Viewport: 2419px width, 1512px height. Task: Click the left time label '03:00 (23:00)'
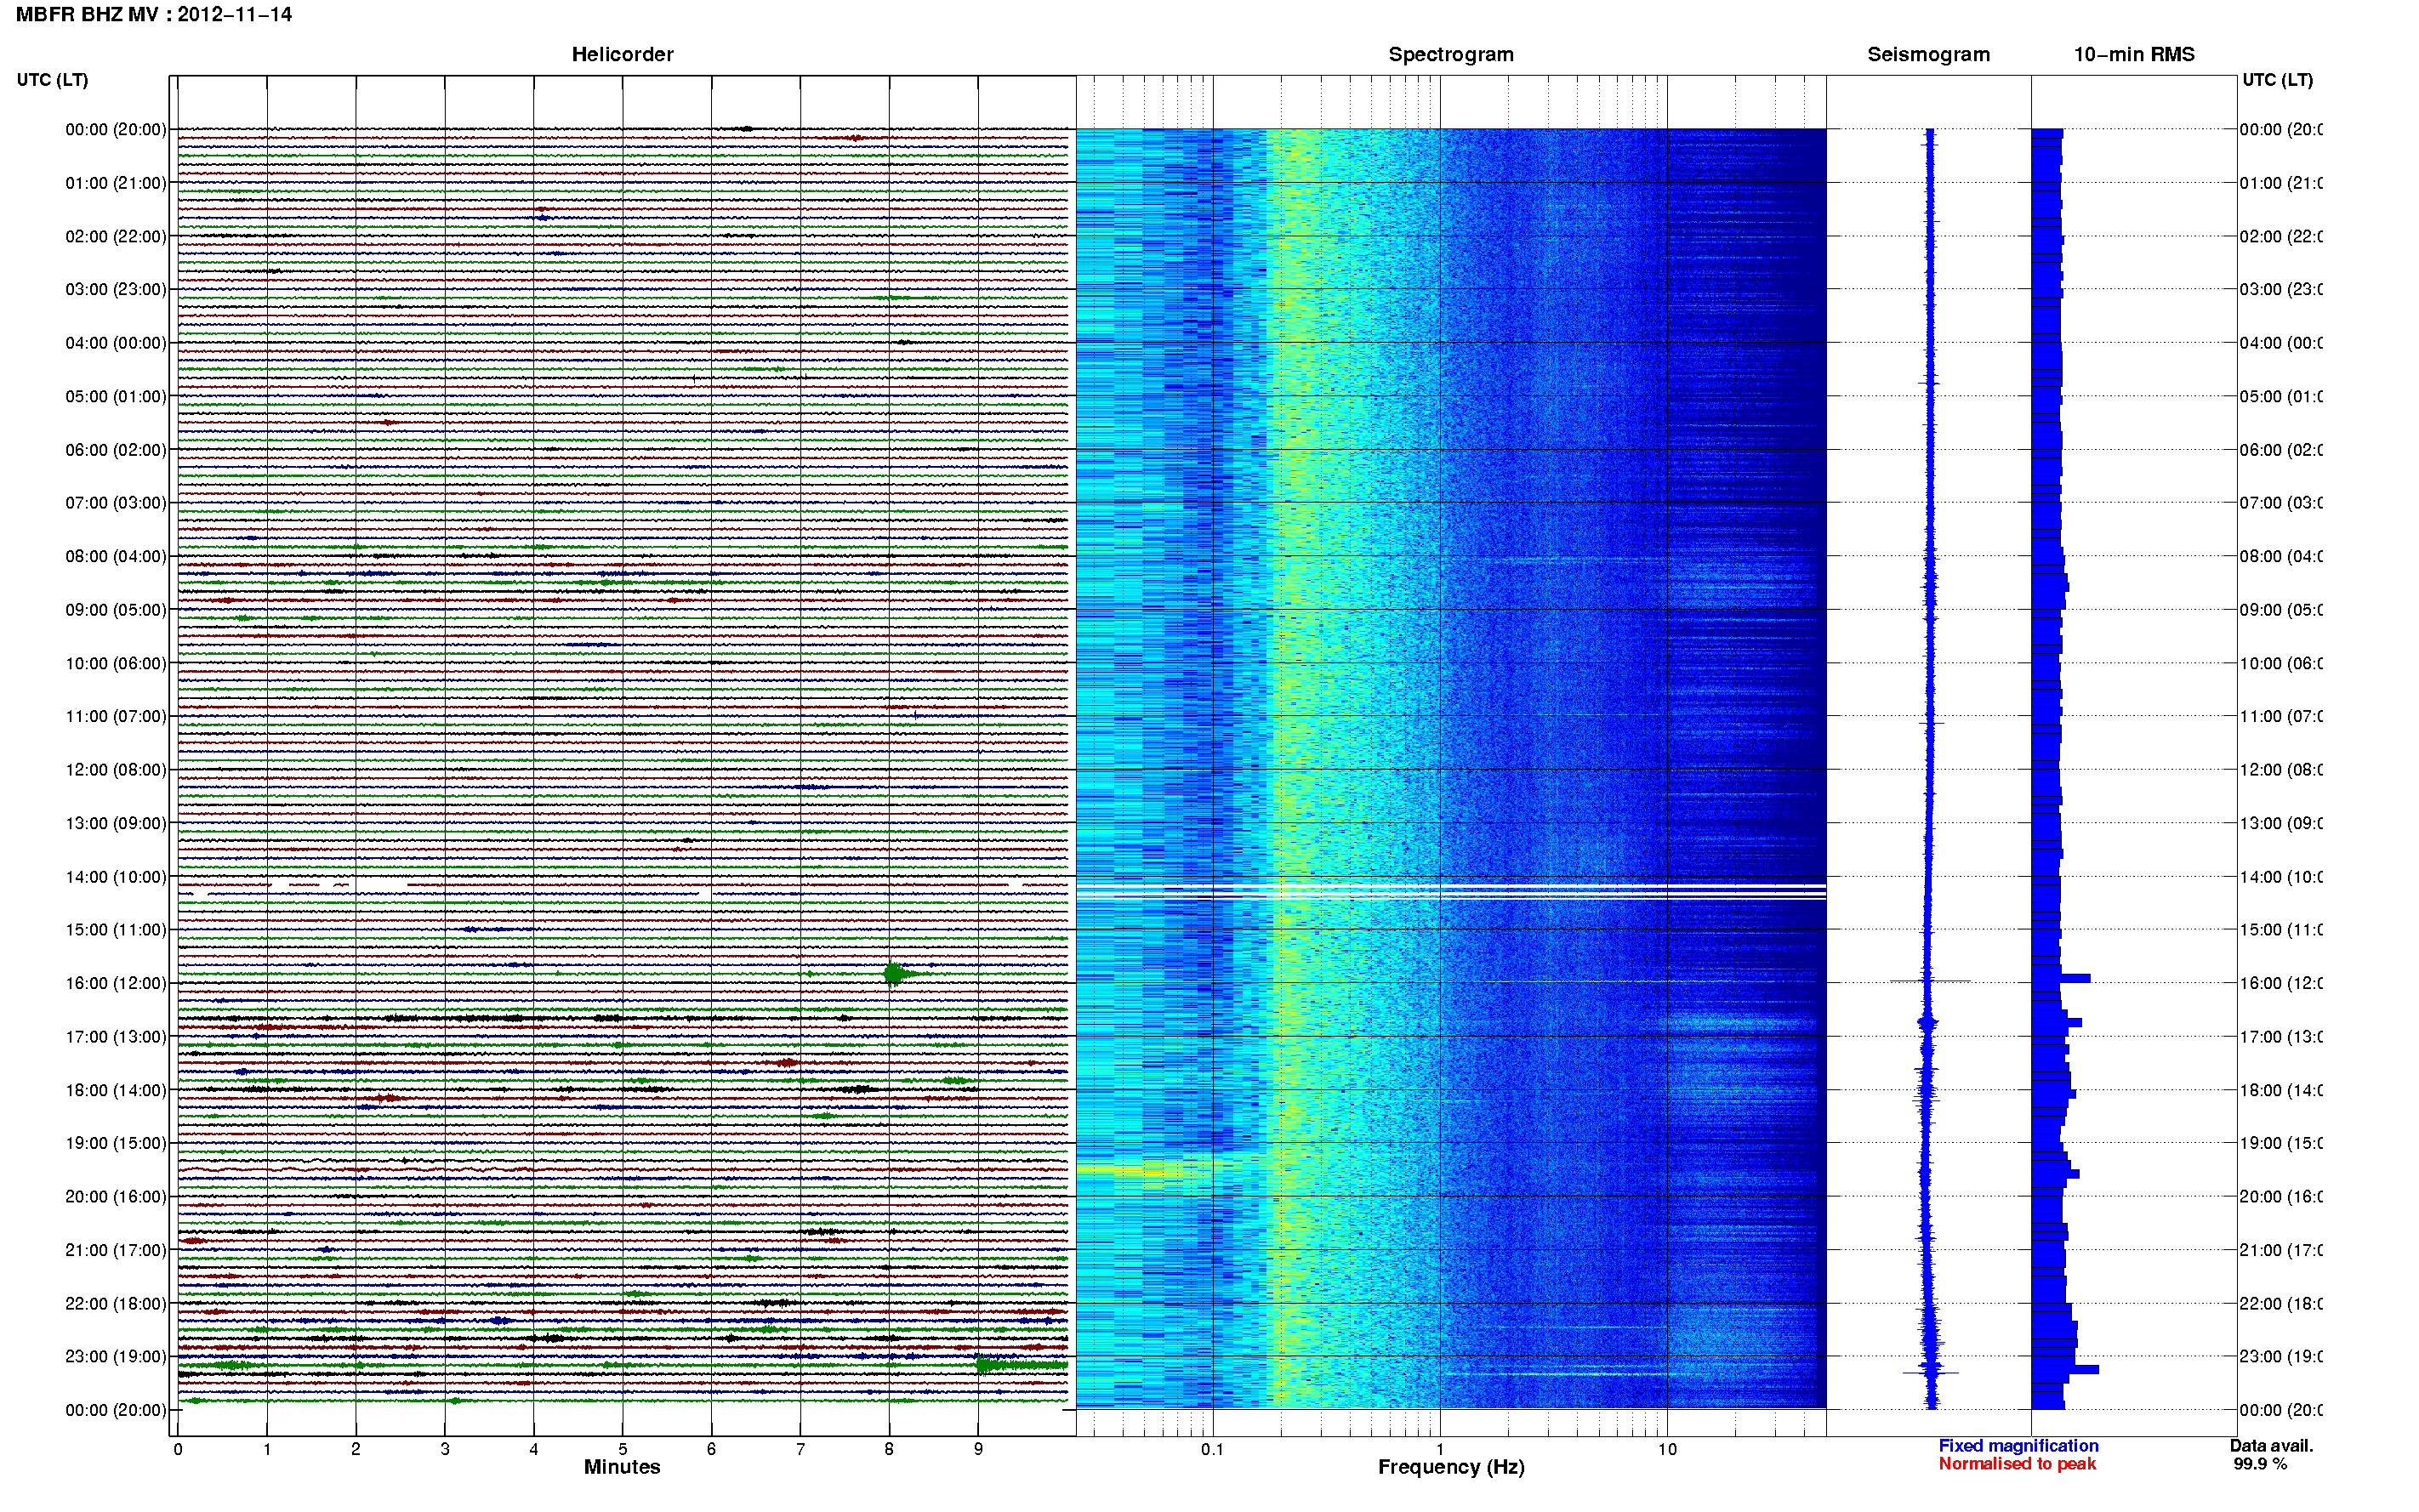click(x=116, y=289)
